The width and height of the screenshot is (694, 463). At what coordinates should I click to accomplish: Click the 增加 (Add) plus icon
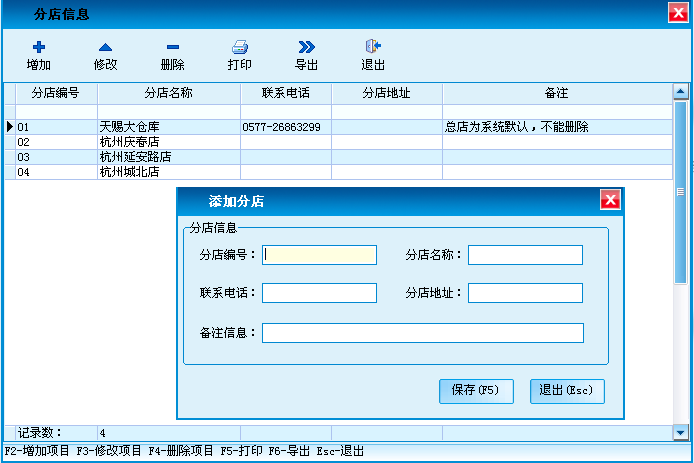pos(39,47)
